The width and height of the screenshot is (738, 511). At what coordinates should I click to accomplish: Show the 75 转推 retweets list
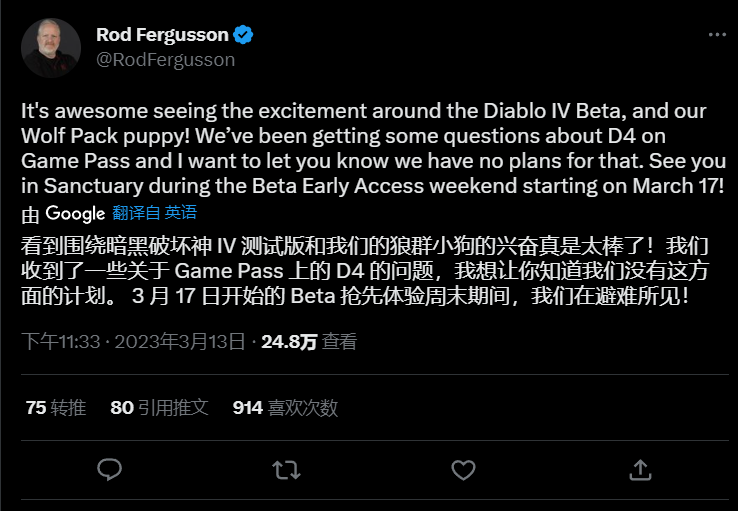point(56,407)
